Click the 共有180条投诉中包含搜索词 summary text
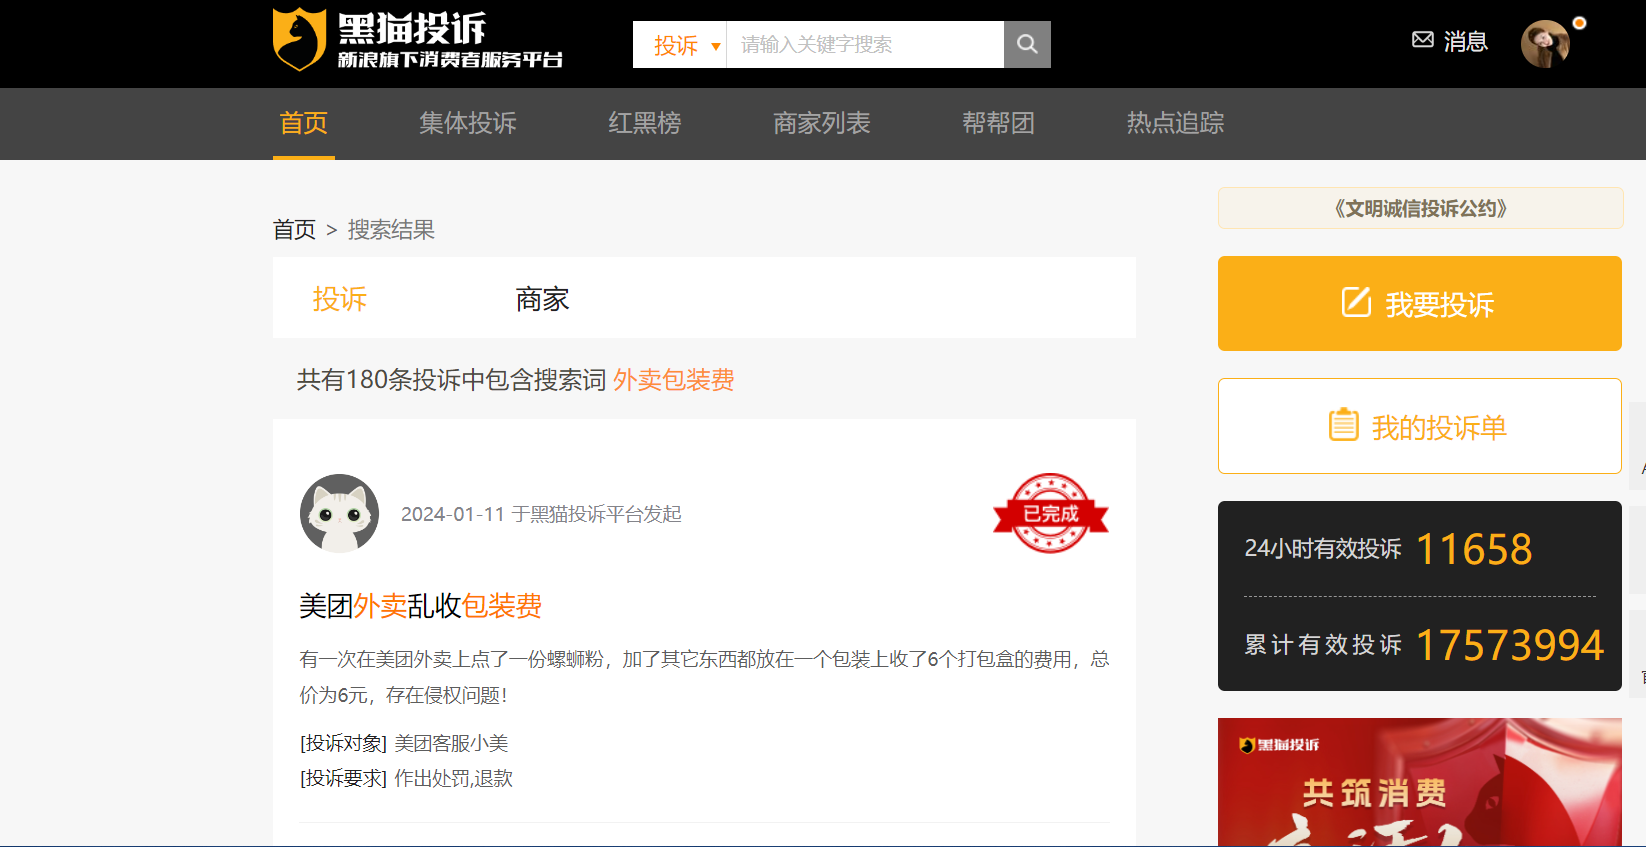 452,380
